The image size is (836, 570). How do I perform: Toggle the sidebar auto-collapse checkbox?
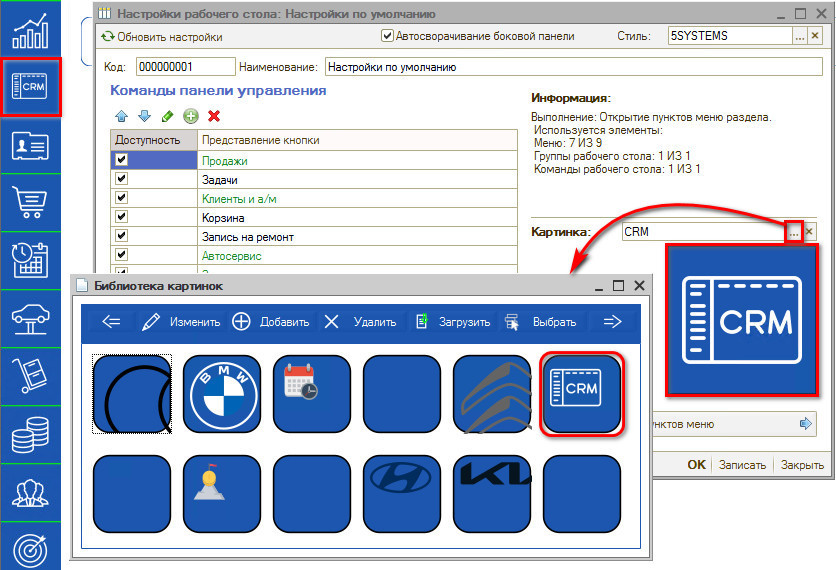(x=388, y=36)
